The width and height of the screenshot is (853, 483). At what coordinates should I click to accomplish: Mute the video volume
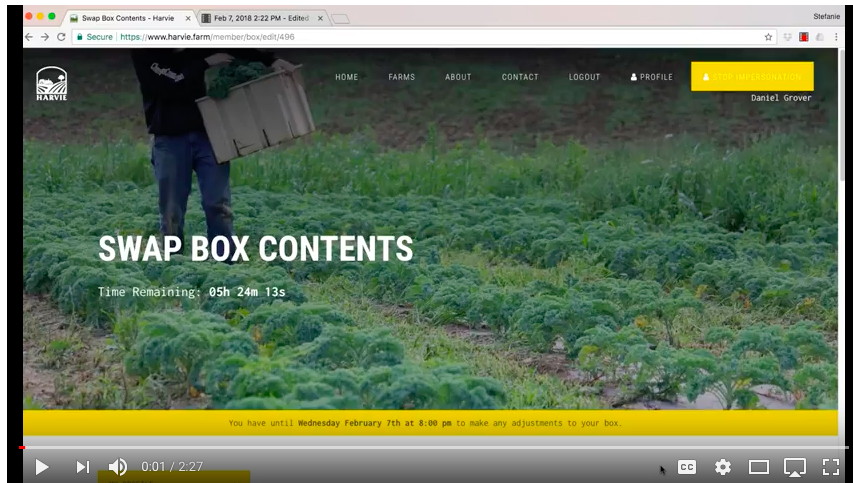tap(118, 467)
